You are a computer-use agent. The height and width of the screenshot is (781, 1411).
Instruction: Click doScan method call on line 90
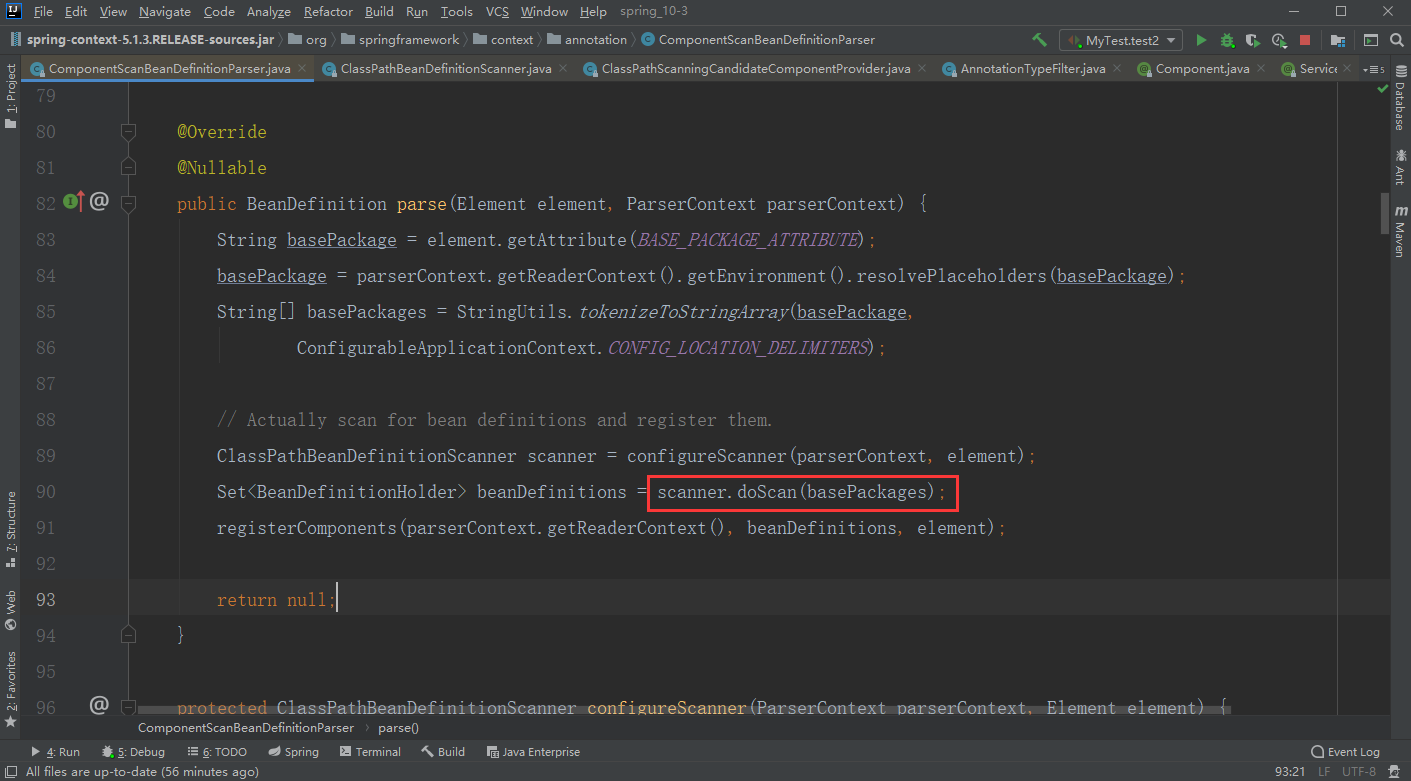pyautogui.click(x=767, y=491)
